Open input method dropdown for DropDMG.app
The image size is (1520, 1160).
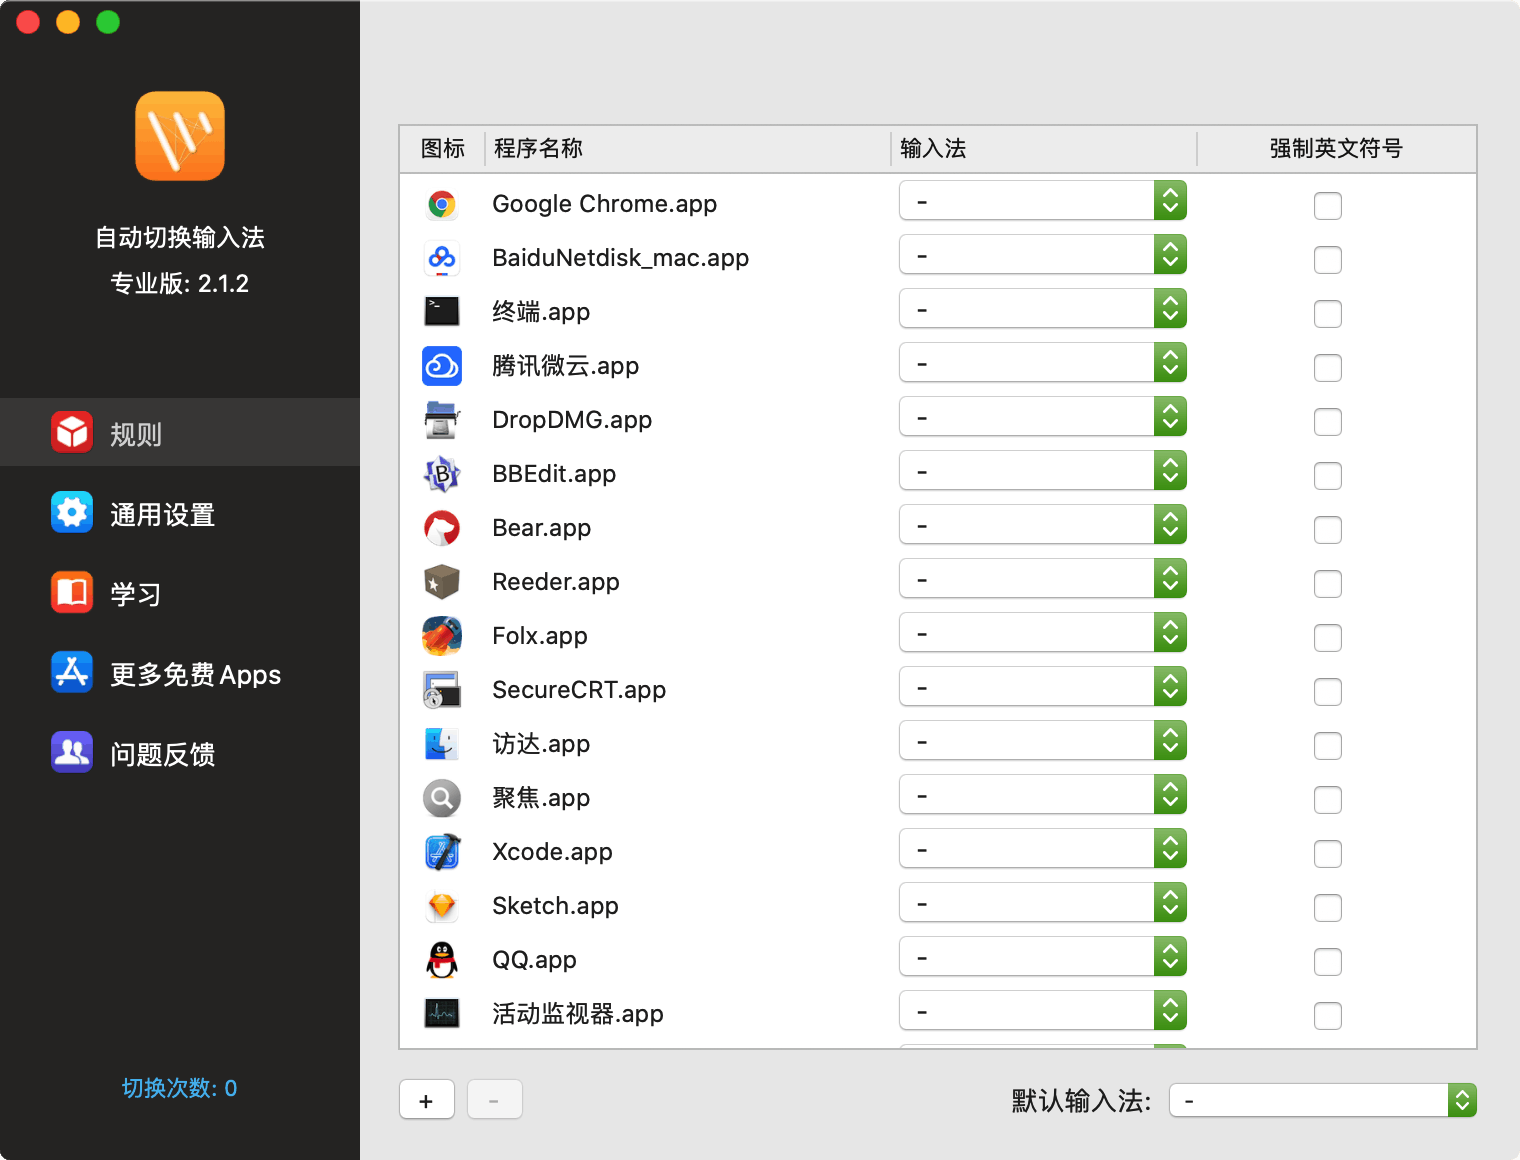pyautogui.click(x=1042, y=417)
